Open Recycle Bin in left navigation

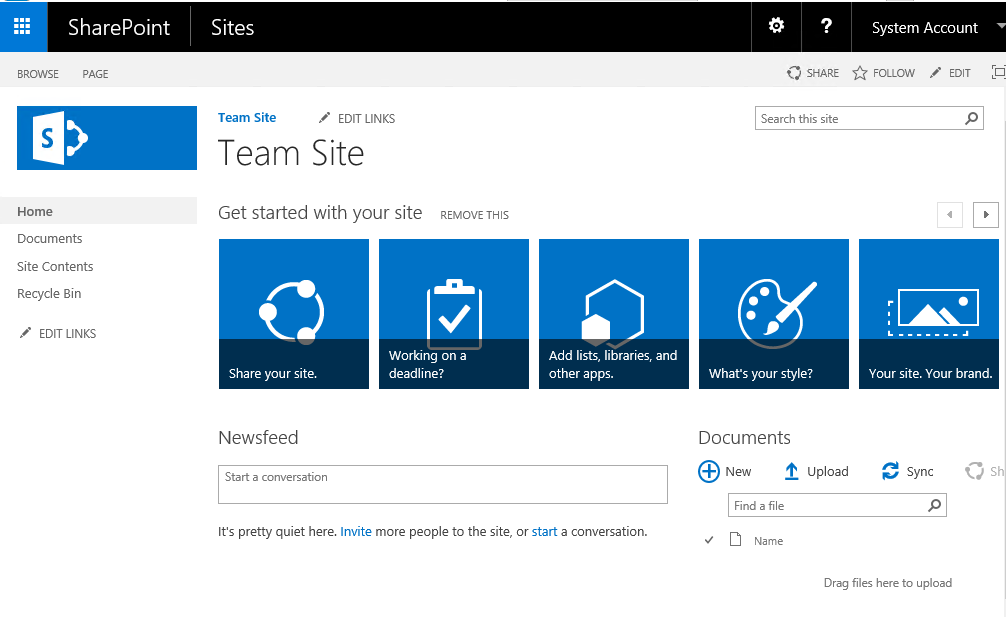coord(49,294)
